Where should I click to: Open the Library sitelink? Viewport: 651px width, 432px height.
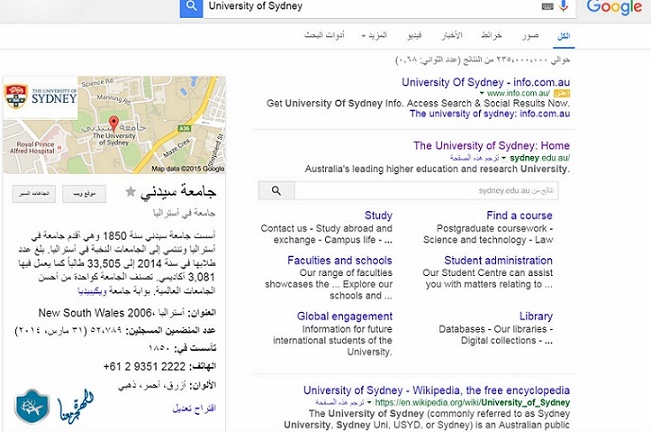tap(536, 316)
